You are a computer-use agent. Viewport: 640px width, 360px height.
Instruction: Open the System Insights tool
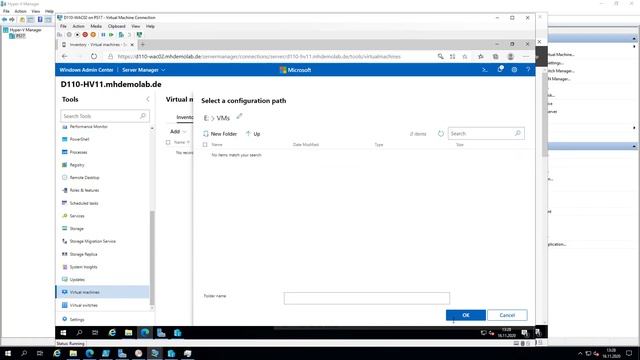(x=83, y=267)
